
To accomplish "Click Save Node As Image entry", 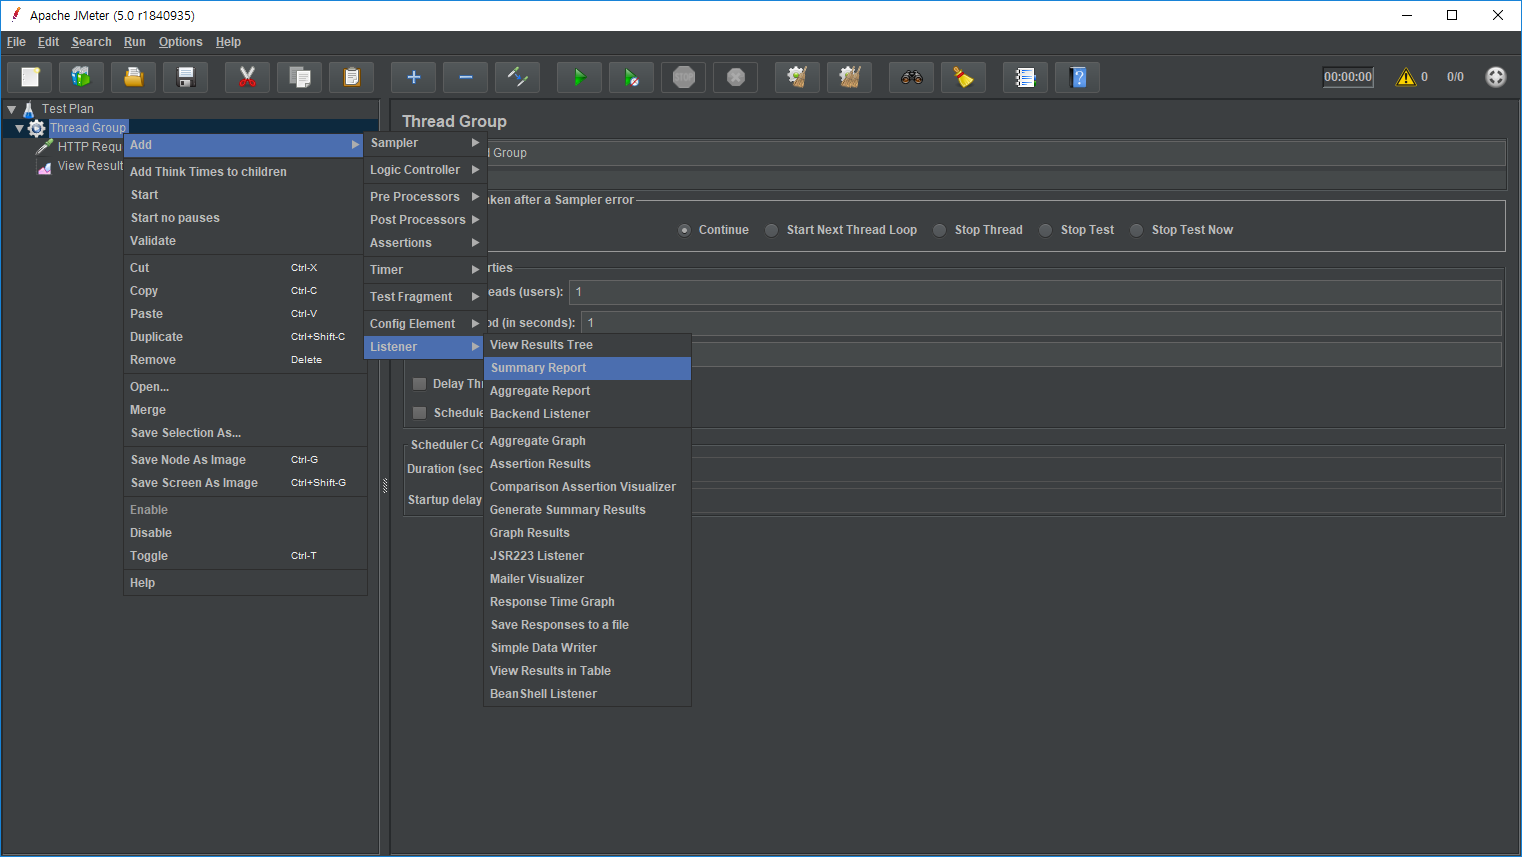I will (x=245, y=460).
